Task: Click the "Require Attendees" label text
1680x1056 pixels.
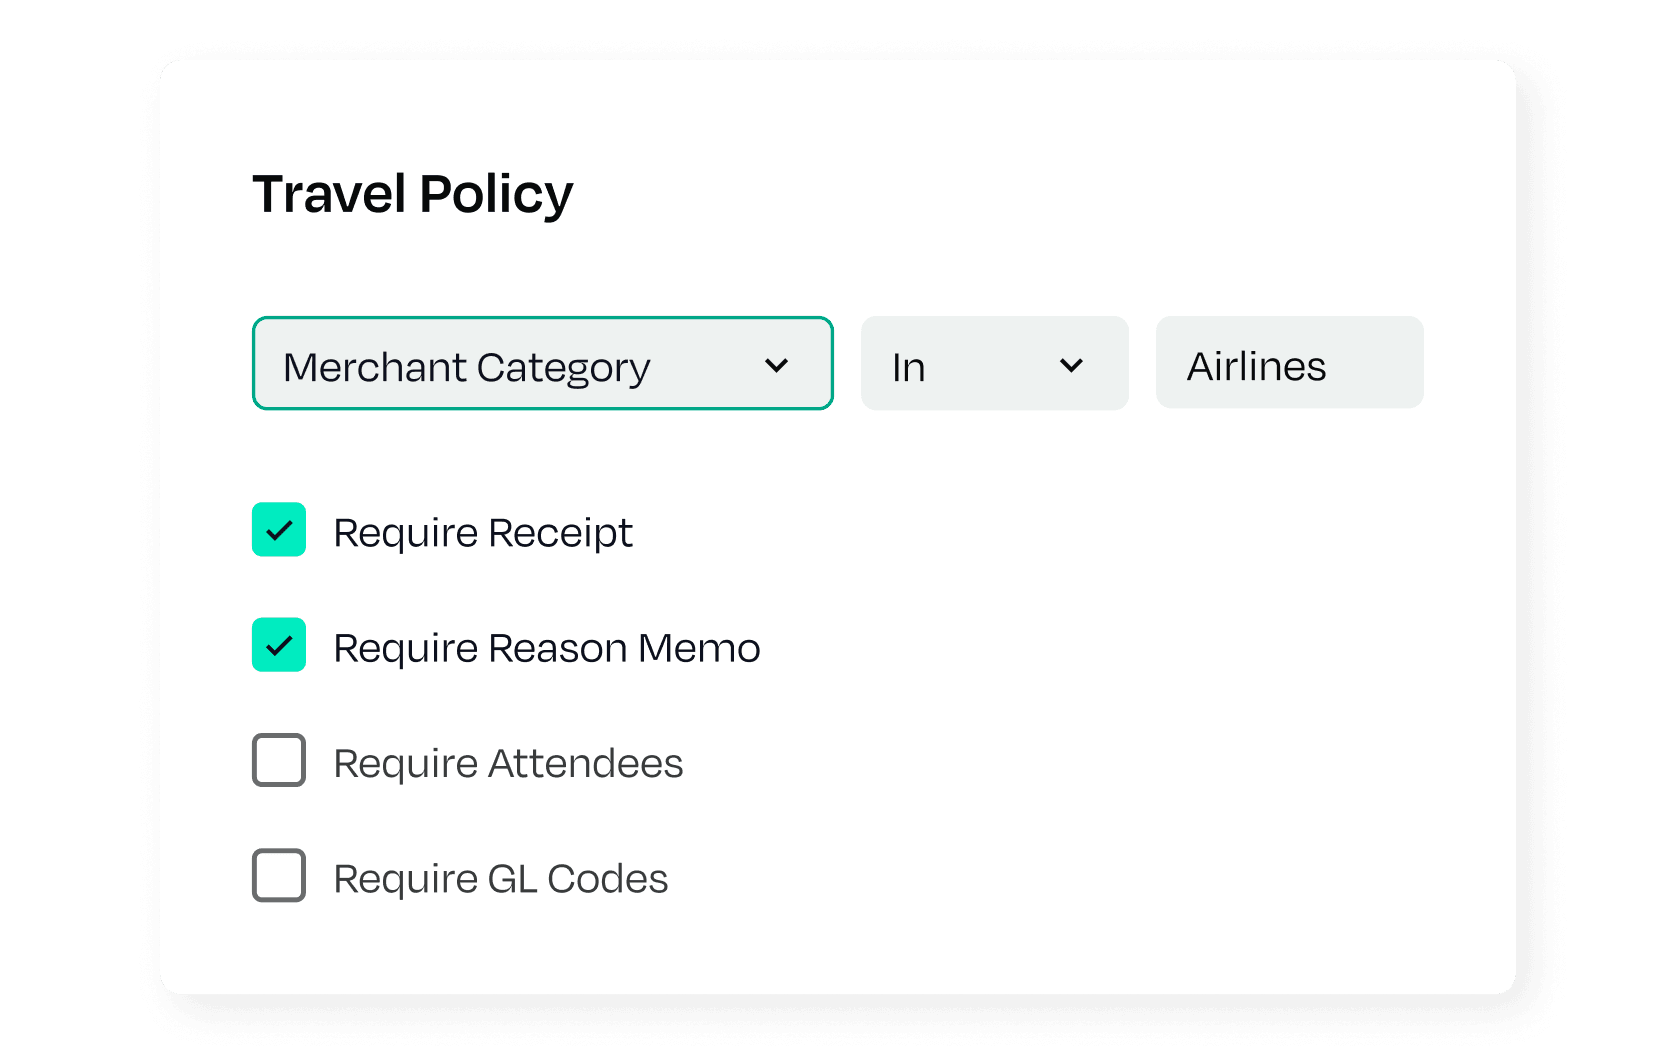Action: tap(508, 763)
